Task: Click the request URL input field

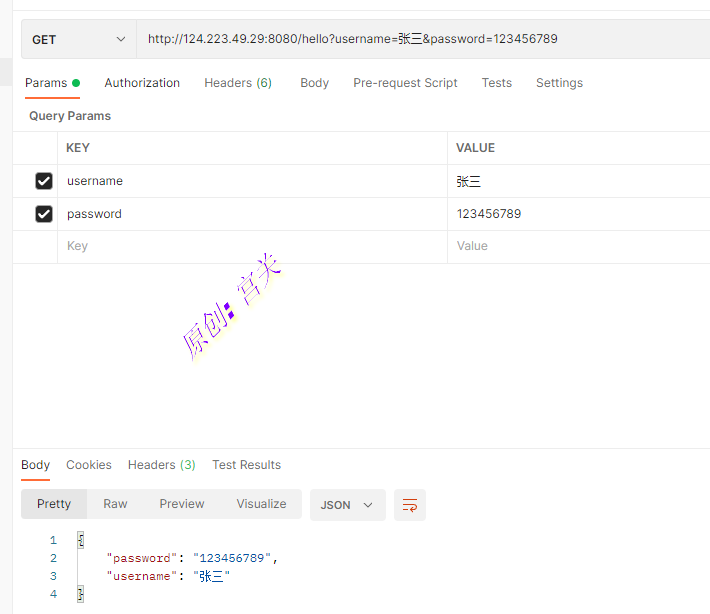Action: pyautogui.click(x=420, y=40)
